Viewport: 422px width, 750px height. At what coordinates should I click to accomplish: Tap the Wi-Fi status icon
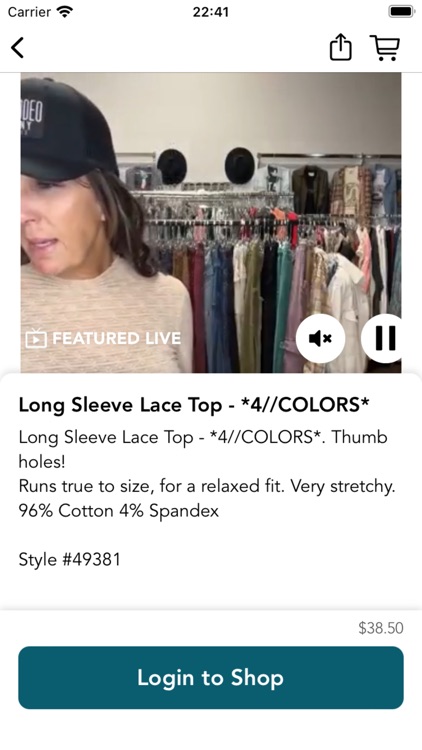click(x=65, y=11)
